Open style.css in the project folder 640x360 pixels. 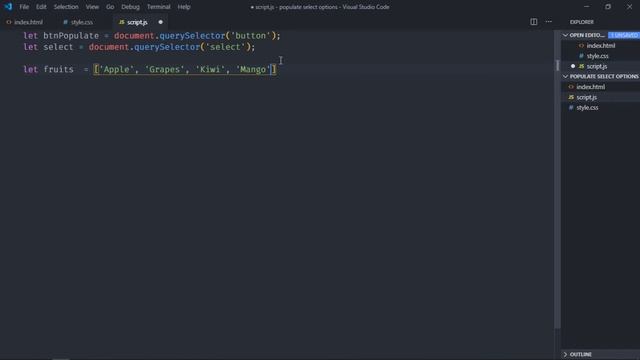coord(587,108)
